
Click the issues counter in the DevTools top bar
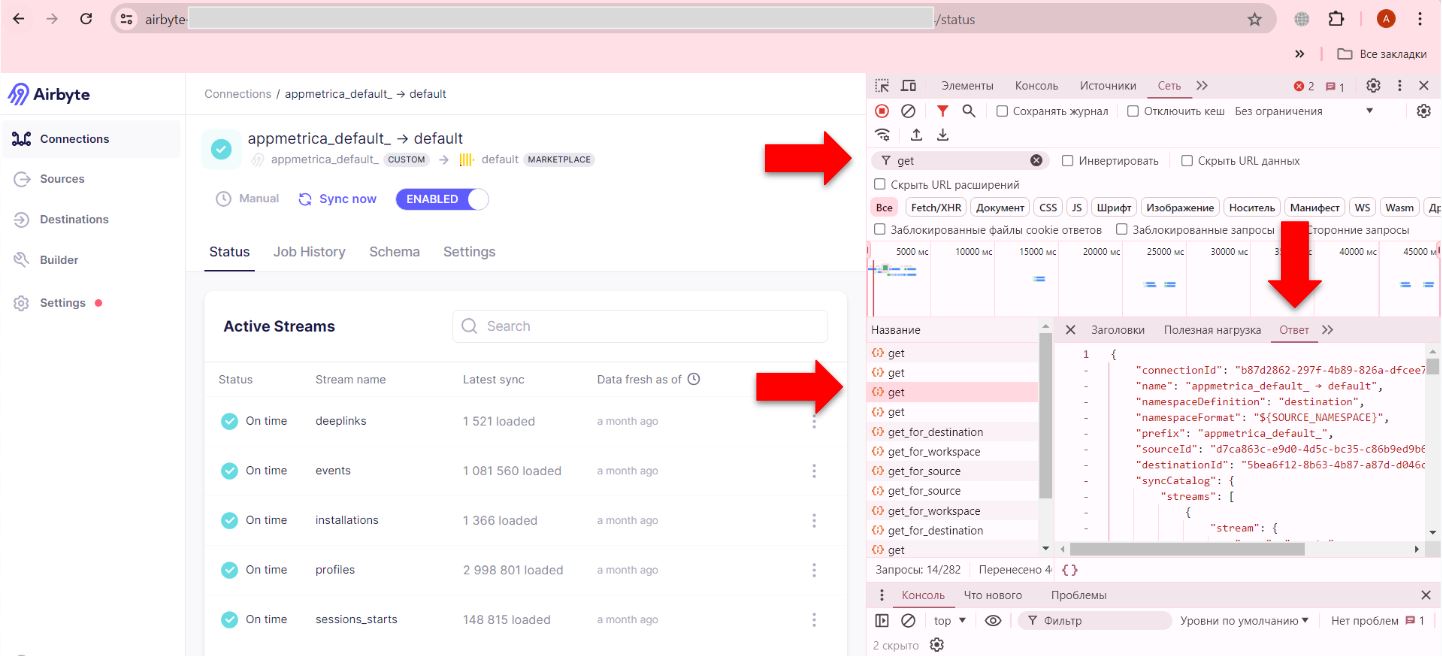[1335, 86]
